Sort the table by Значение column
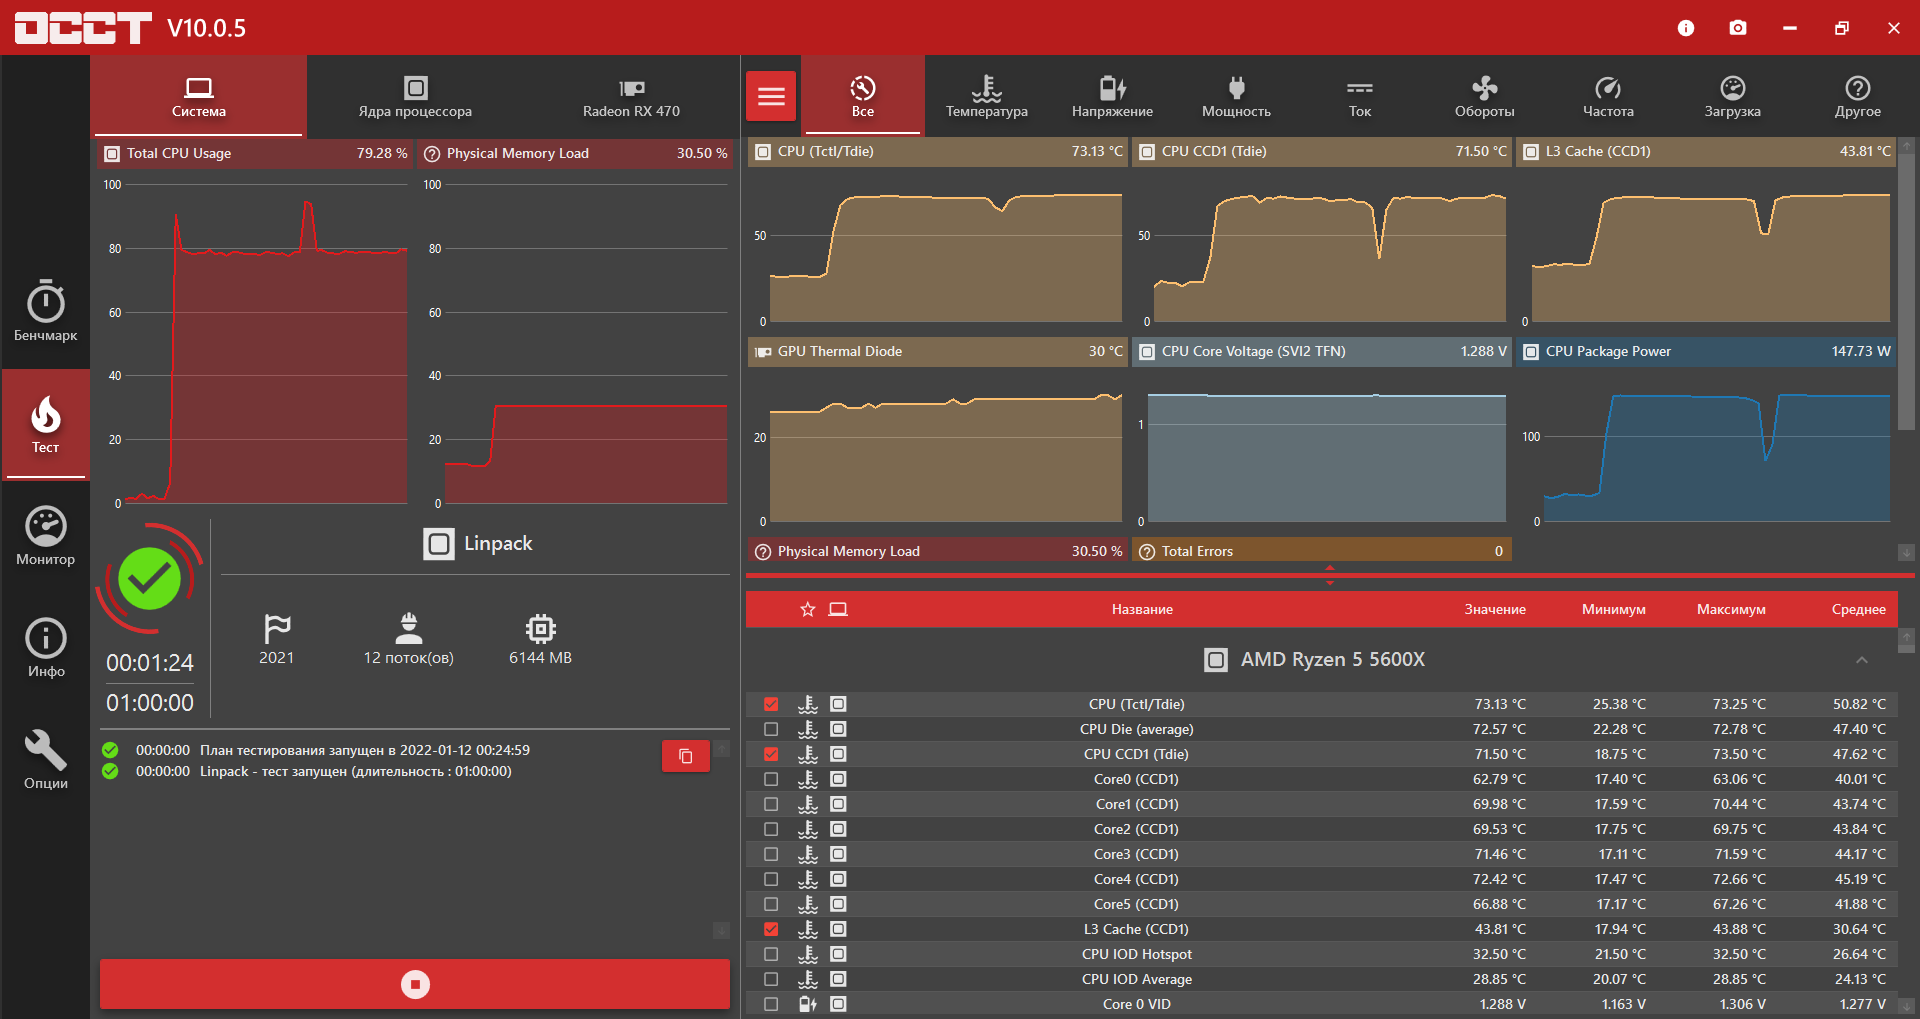Viewport: 1920px width, 1019px height. click(1495, 610)
